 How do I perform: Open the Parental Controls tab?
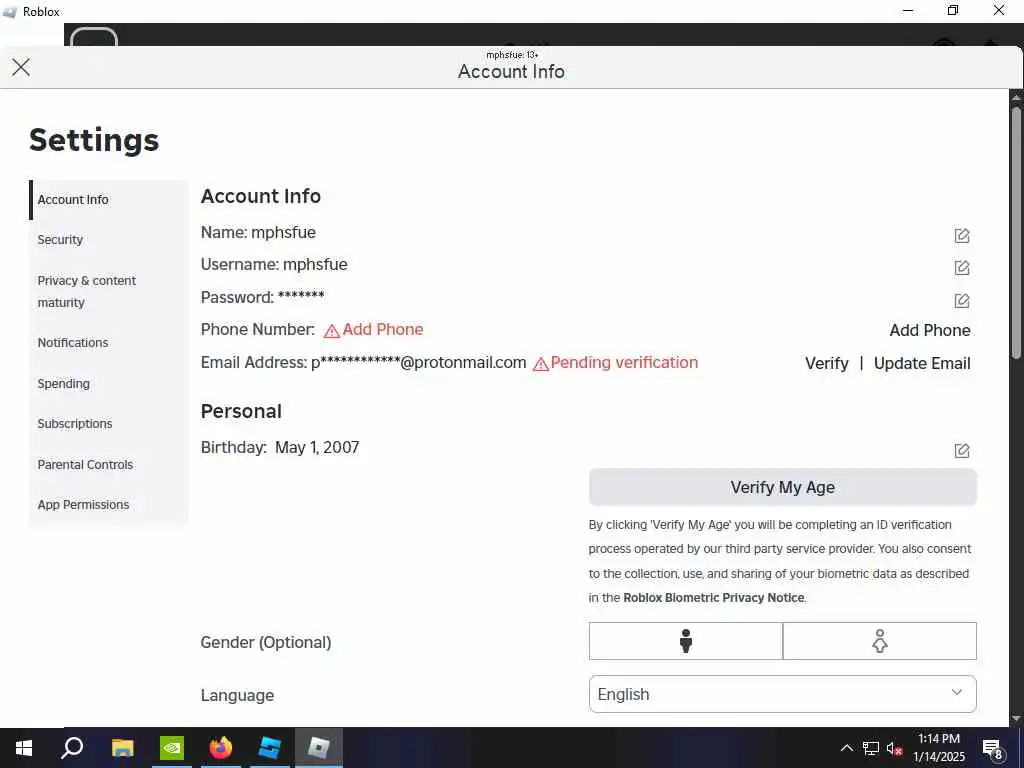coord(108,464)
